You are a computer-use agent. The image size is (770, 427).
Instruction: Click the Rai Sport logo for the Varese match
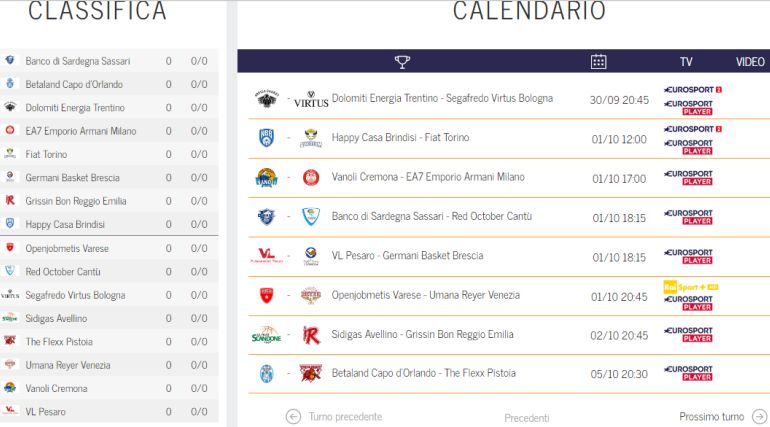pos(691,286)
